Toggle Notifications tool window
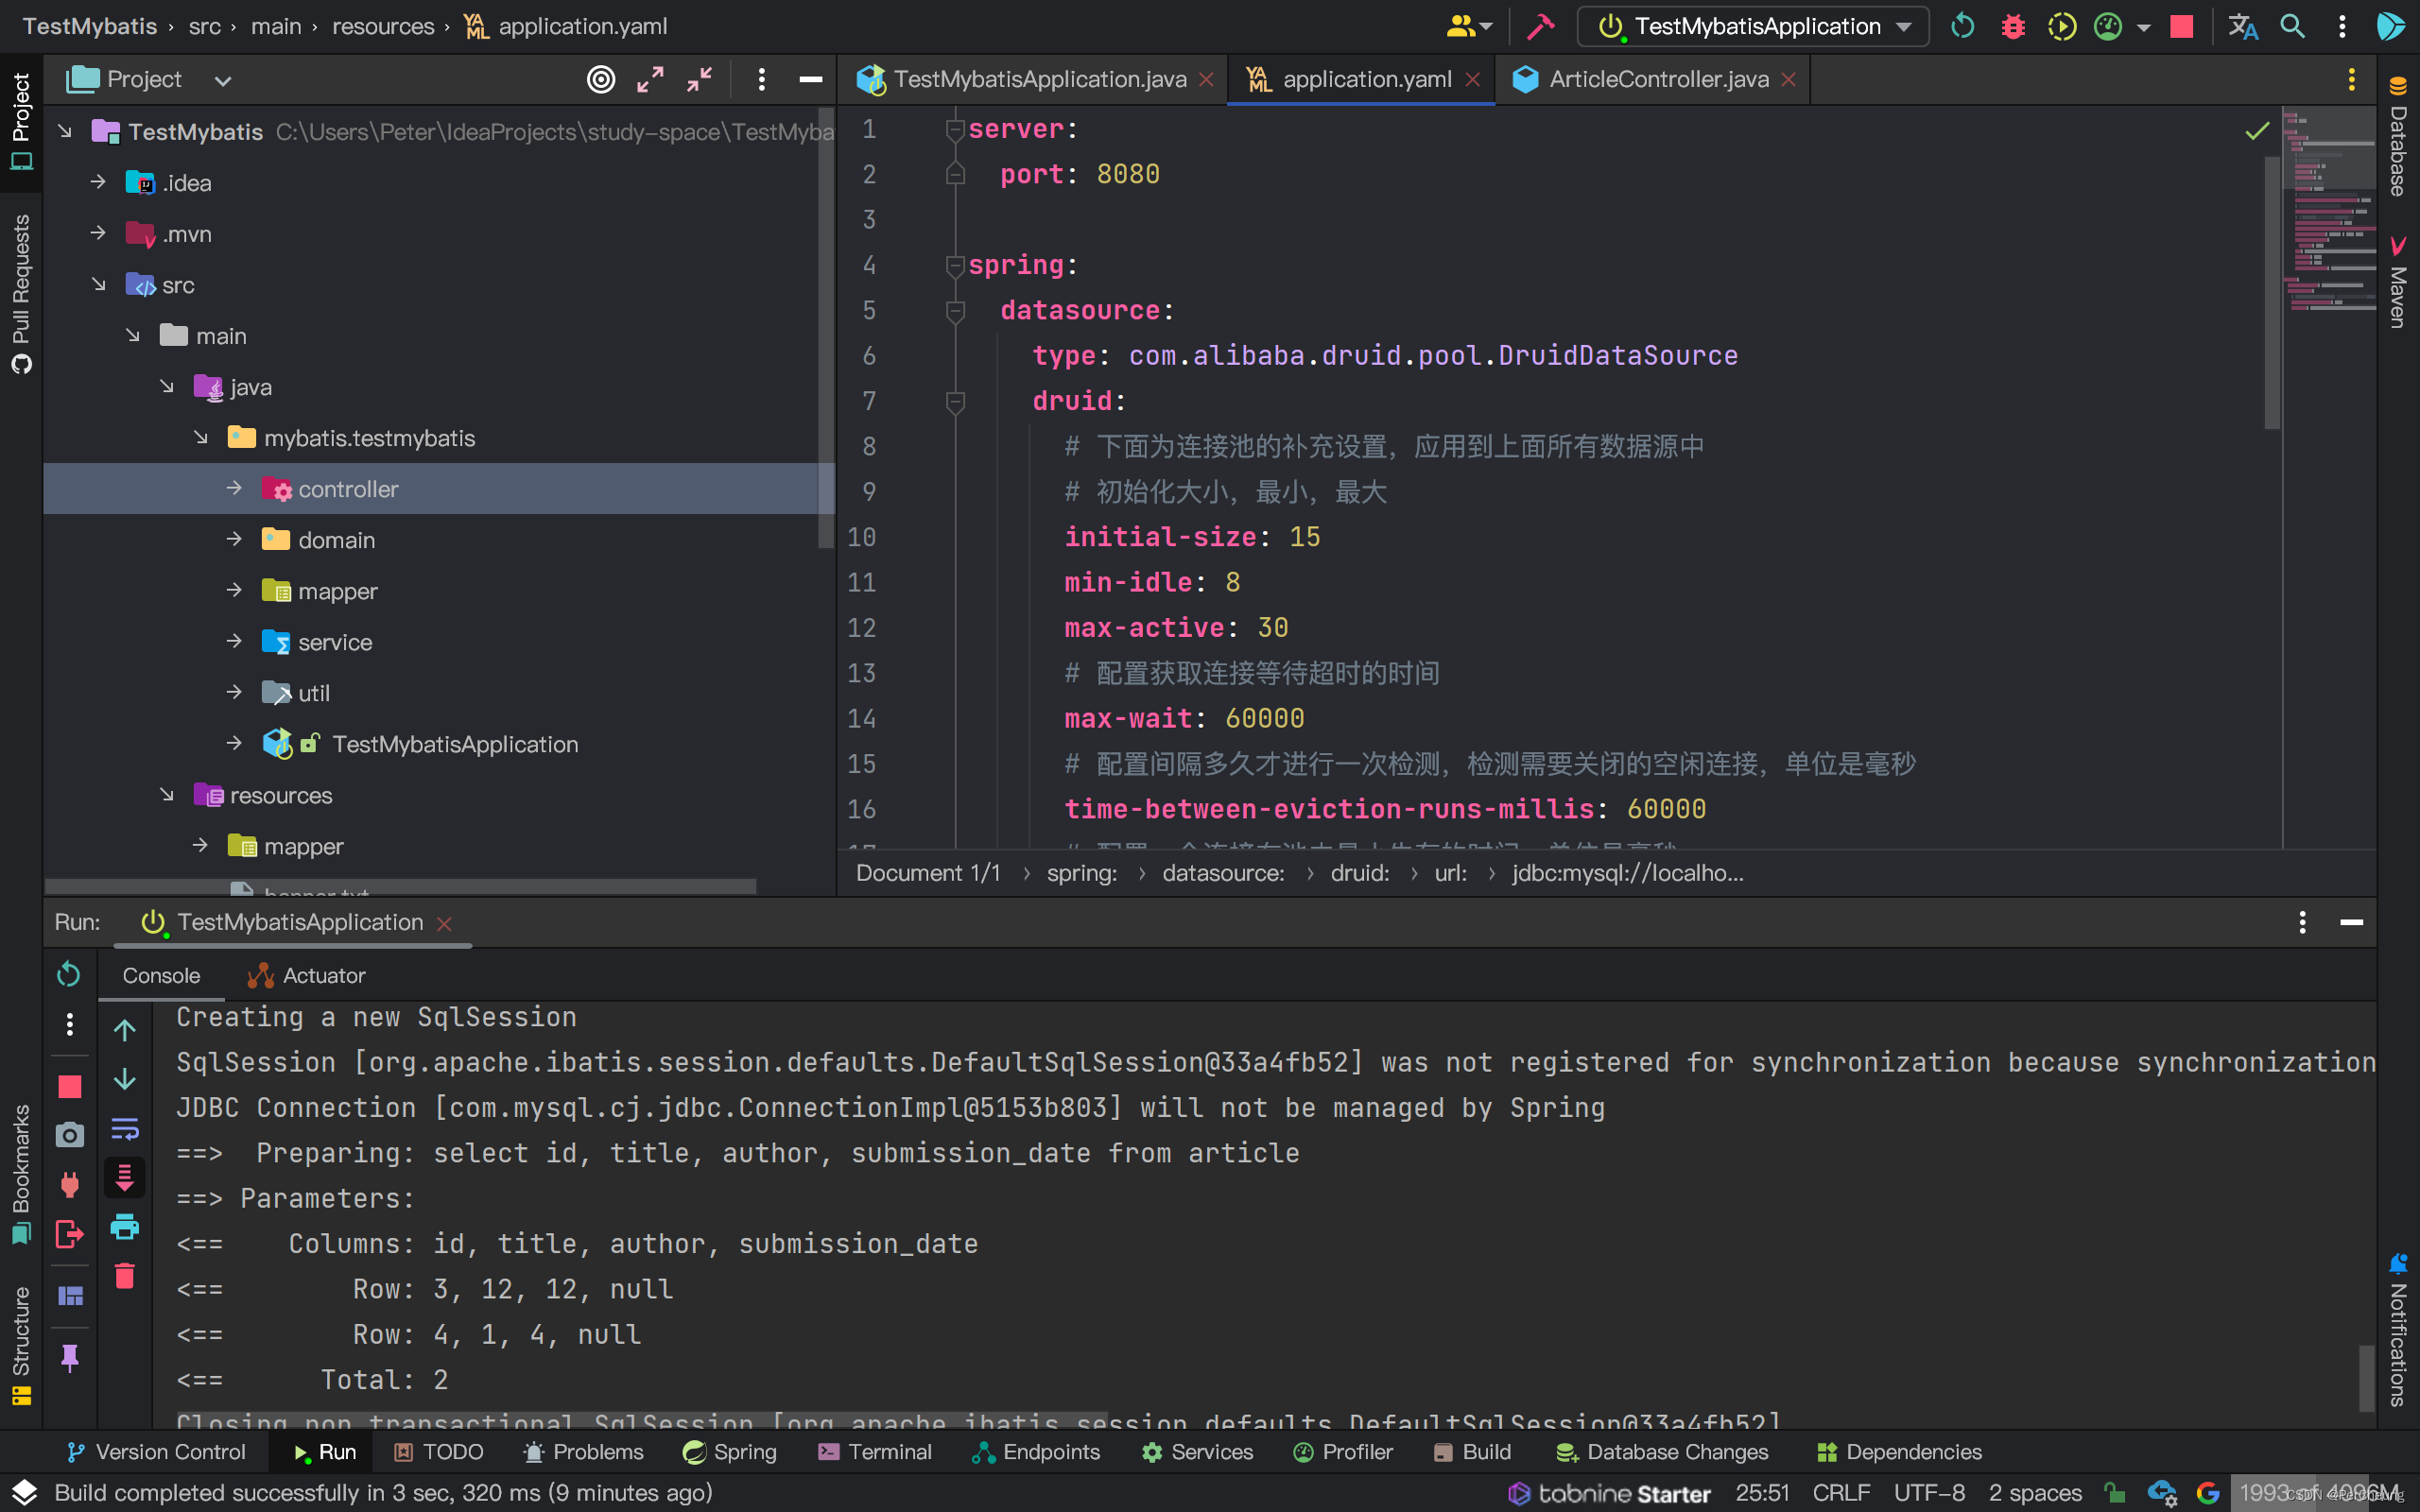Viewport: 2420px width, 1512px height. [2398, 1330]
